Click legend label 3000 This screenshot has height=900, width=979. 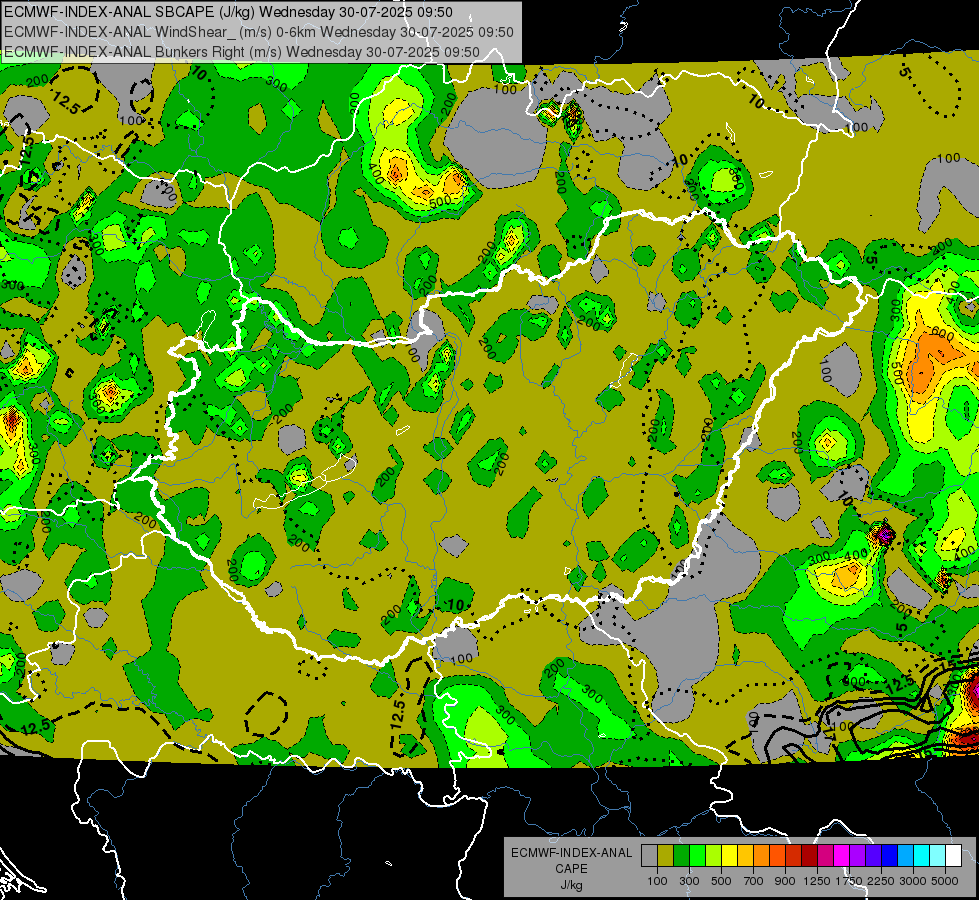point(913,881)
